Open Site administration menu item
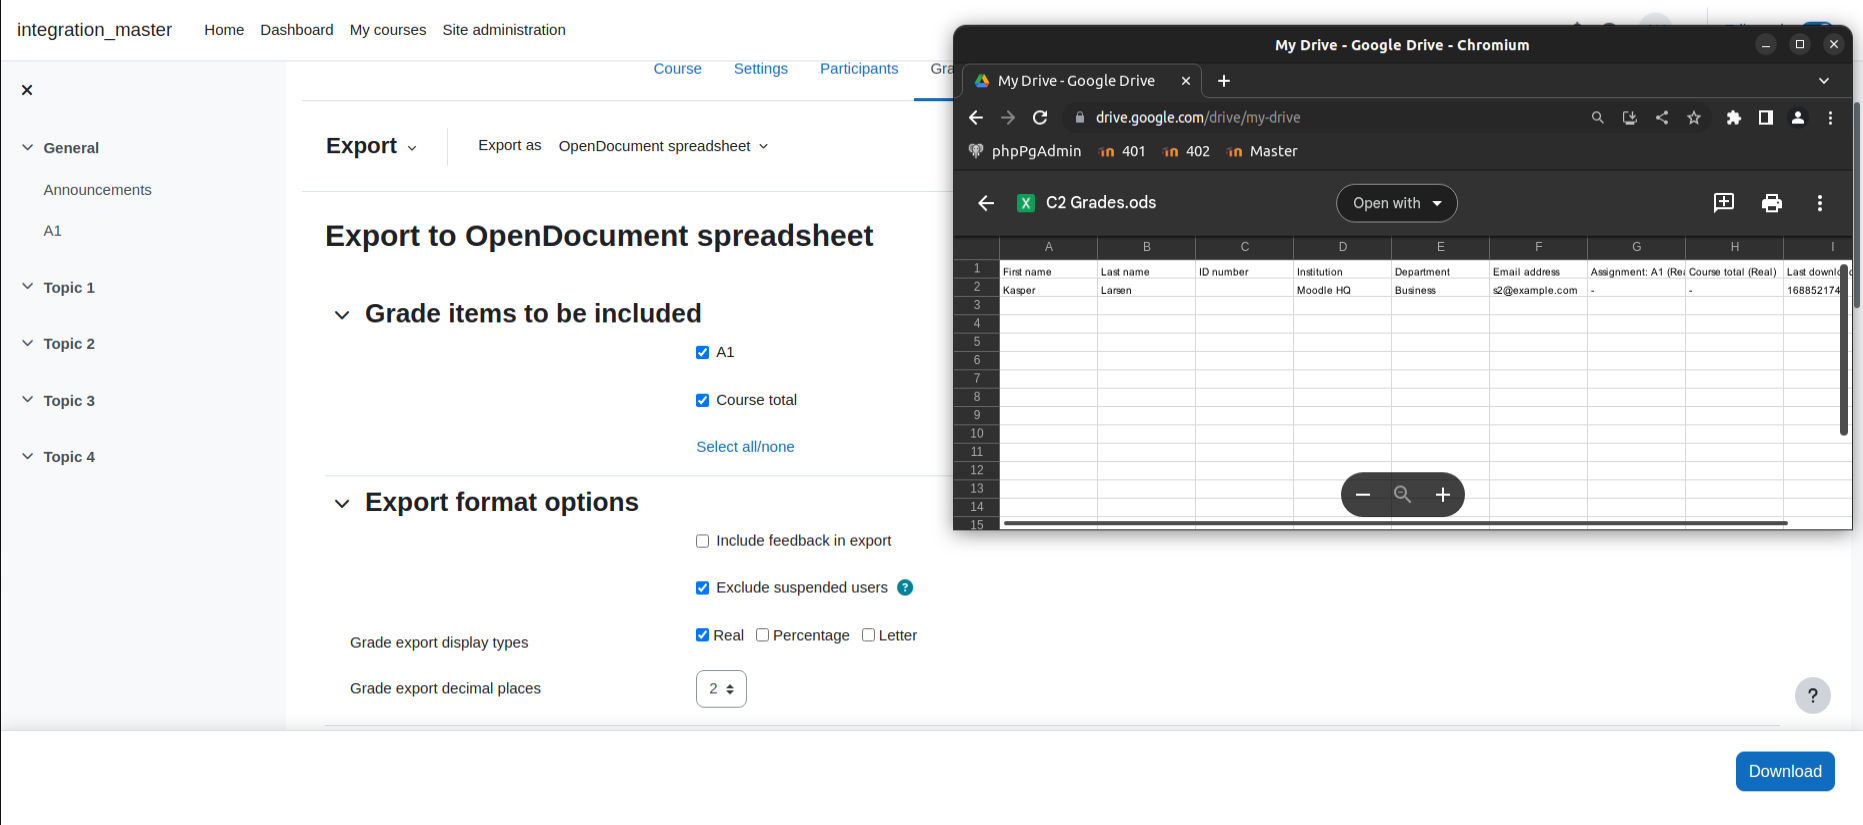The image size is (1863, 825). pyautogui.click(x=504, y=30)
